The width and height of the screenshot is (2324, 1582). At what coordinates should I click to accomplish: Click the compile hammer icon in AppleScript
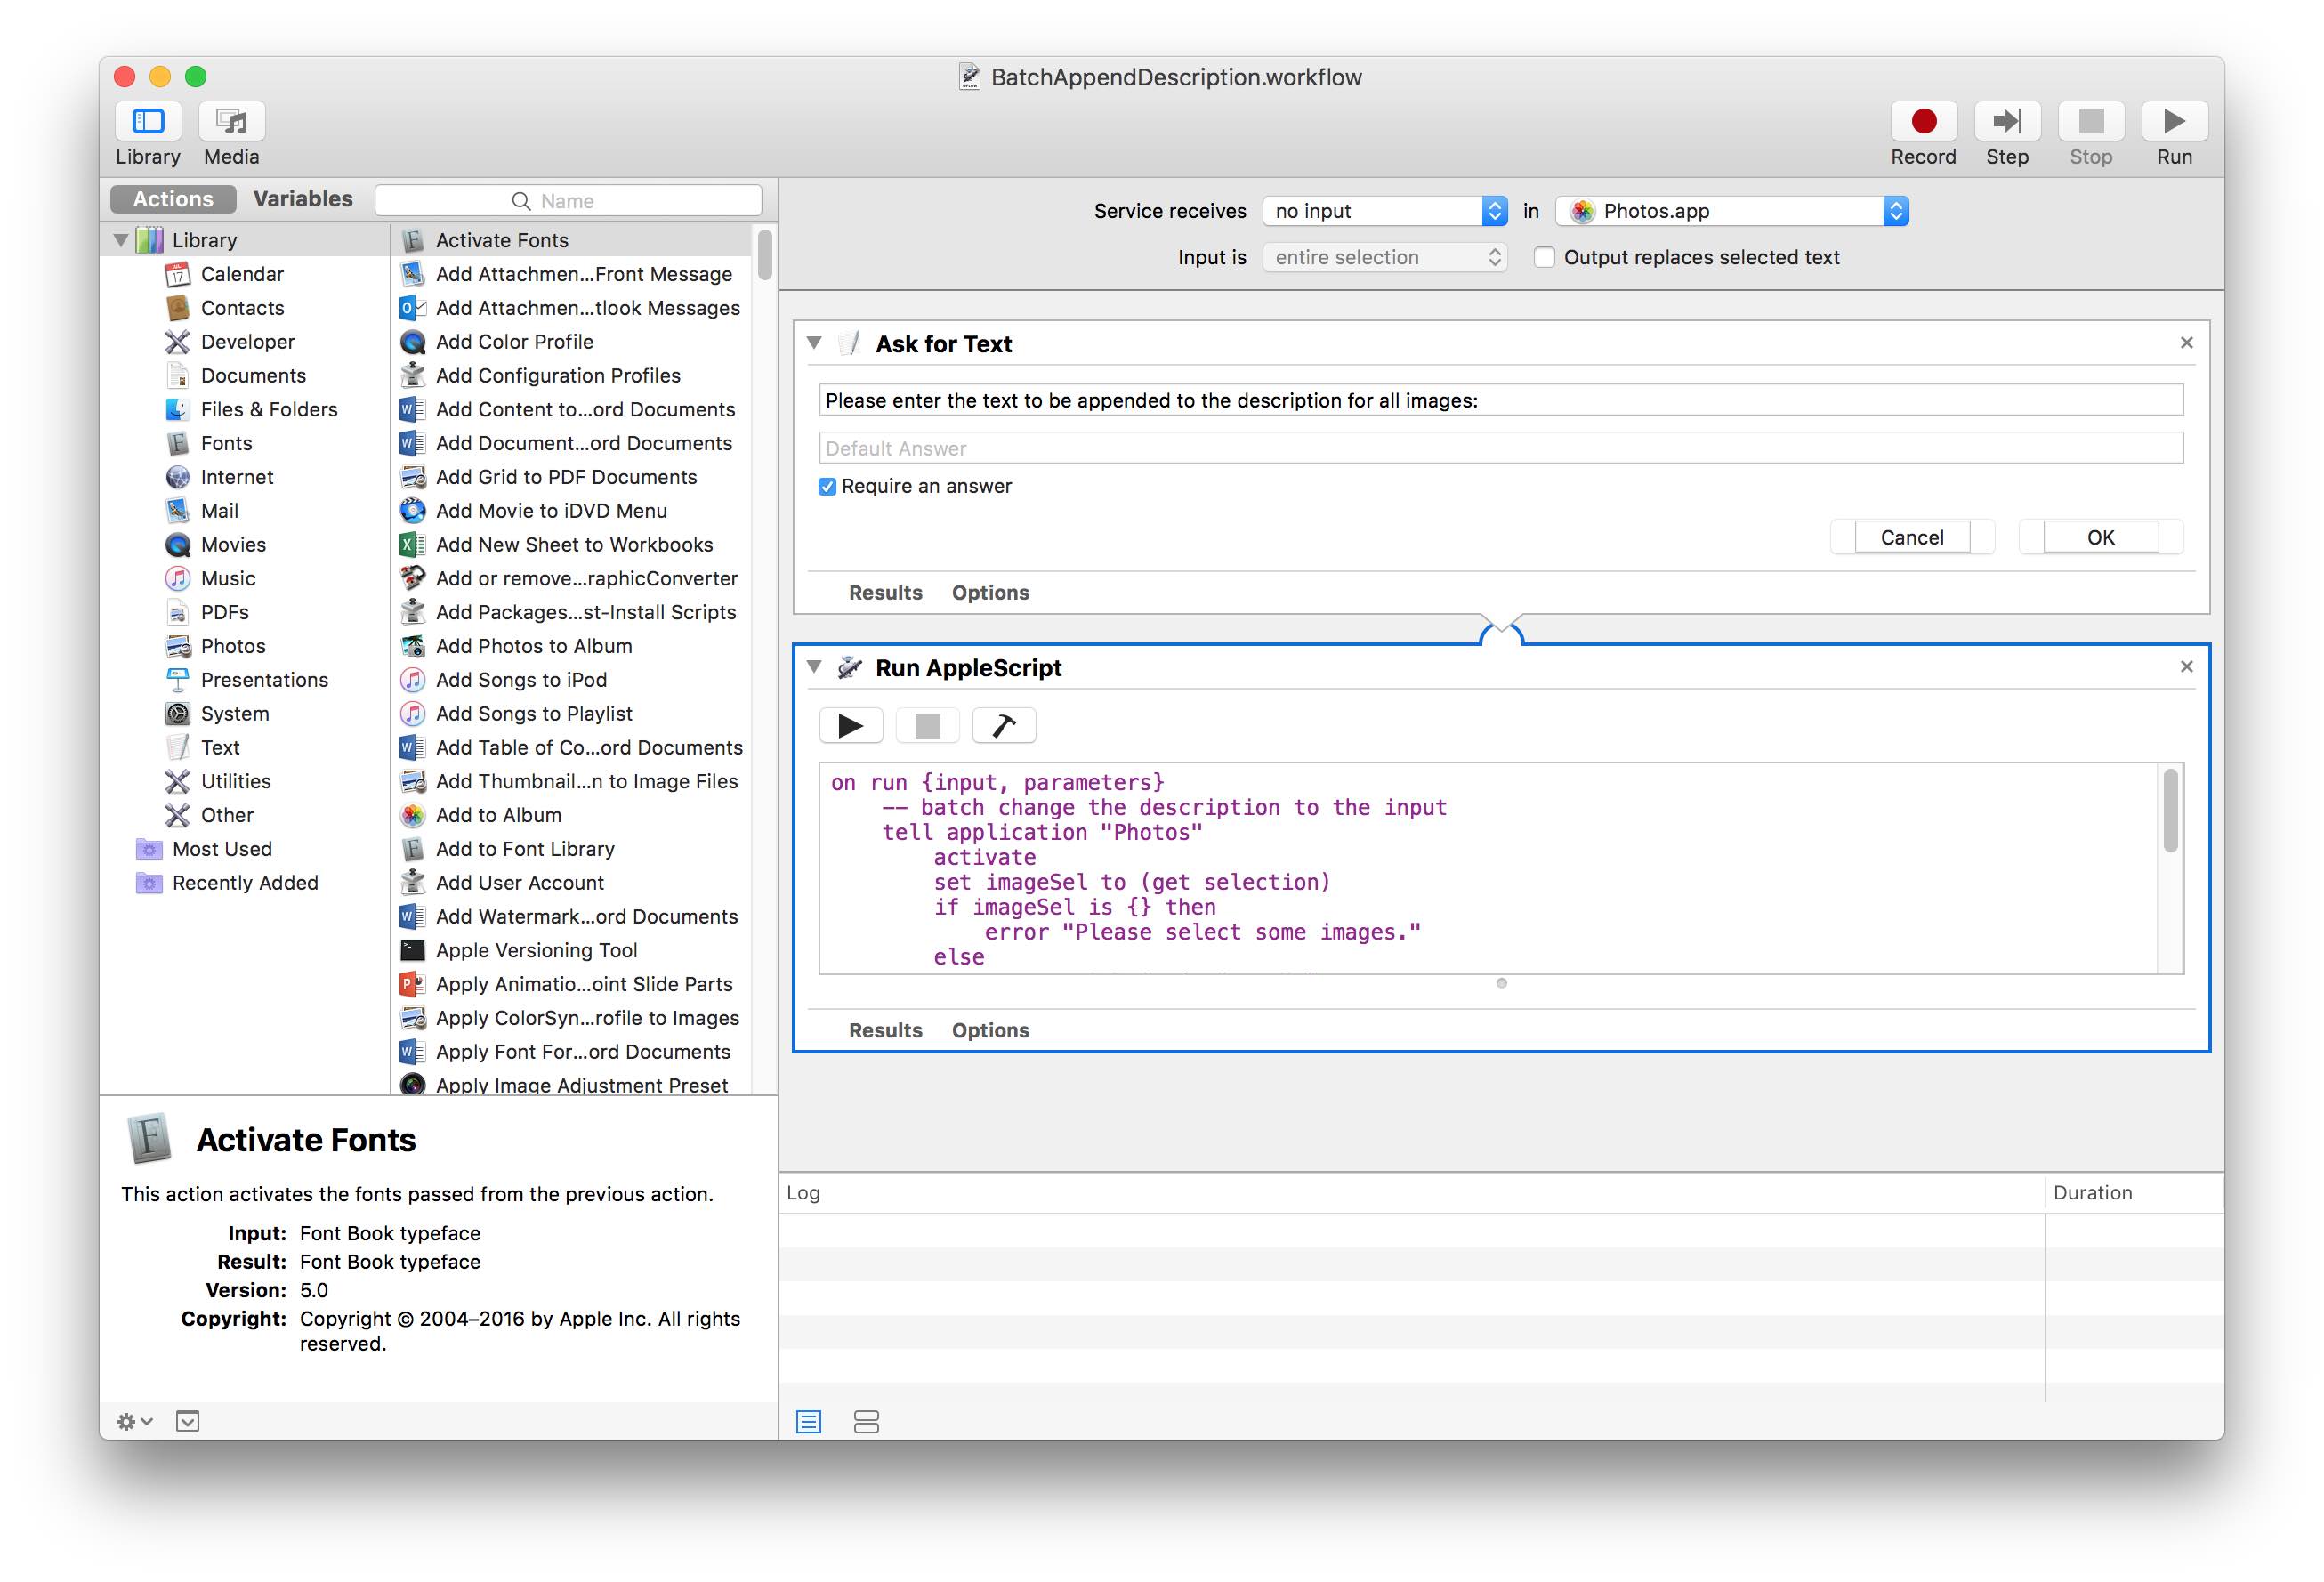pyautogui.click(x=1003, y=725)
